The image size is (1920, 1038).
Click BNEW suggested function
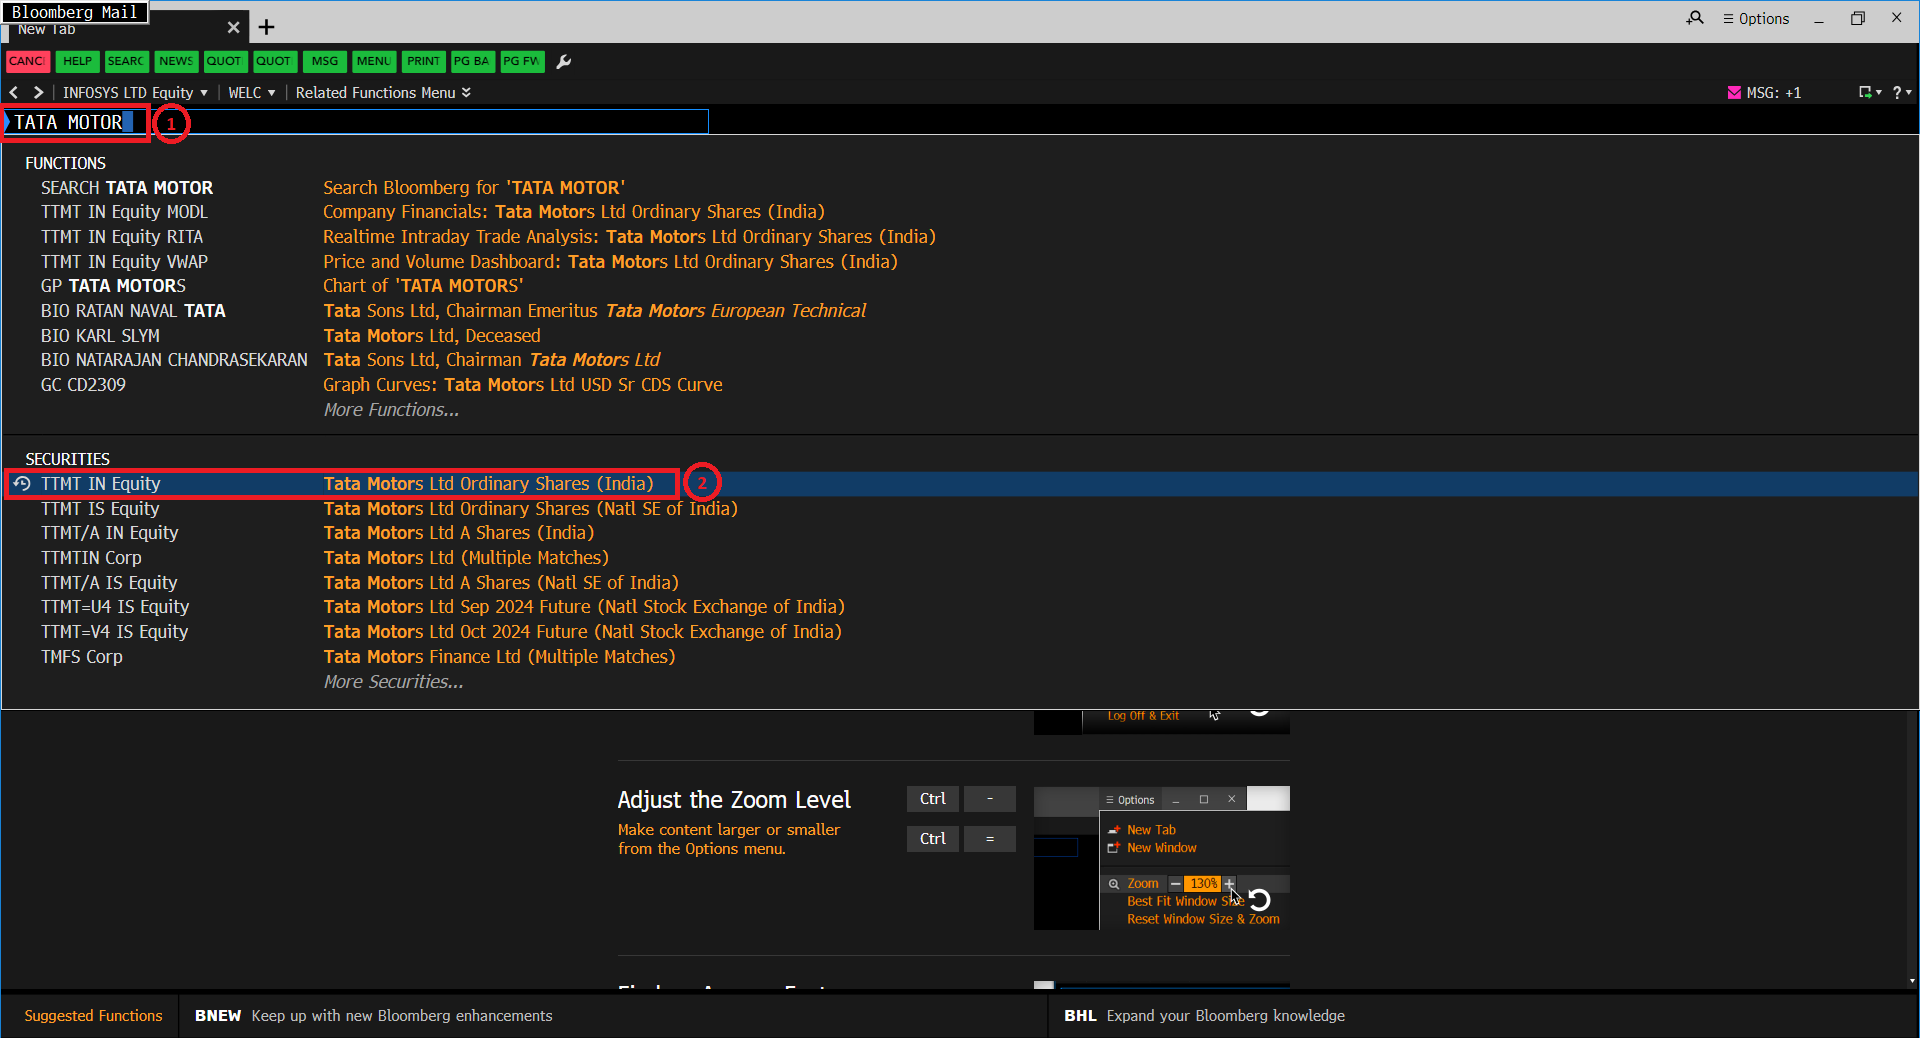pos(373,1016)
